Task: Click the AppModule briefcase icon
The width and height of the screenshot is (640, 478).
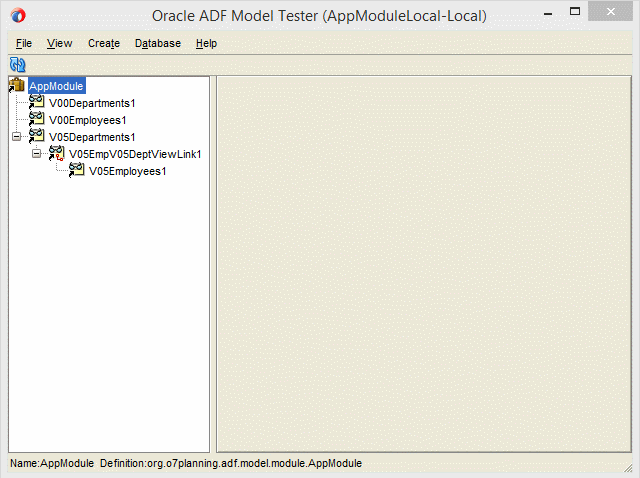Action: click(x=17, y=85)
